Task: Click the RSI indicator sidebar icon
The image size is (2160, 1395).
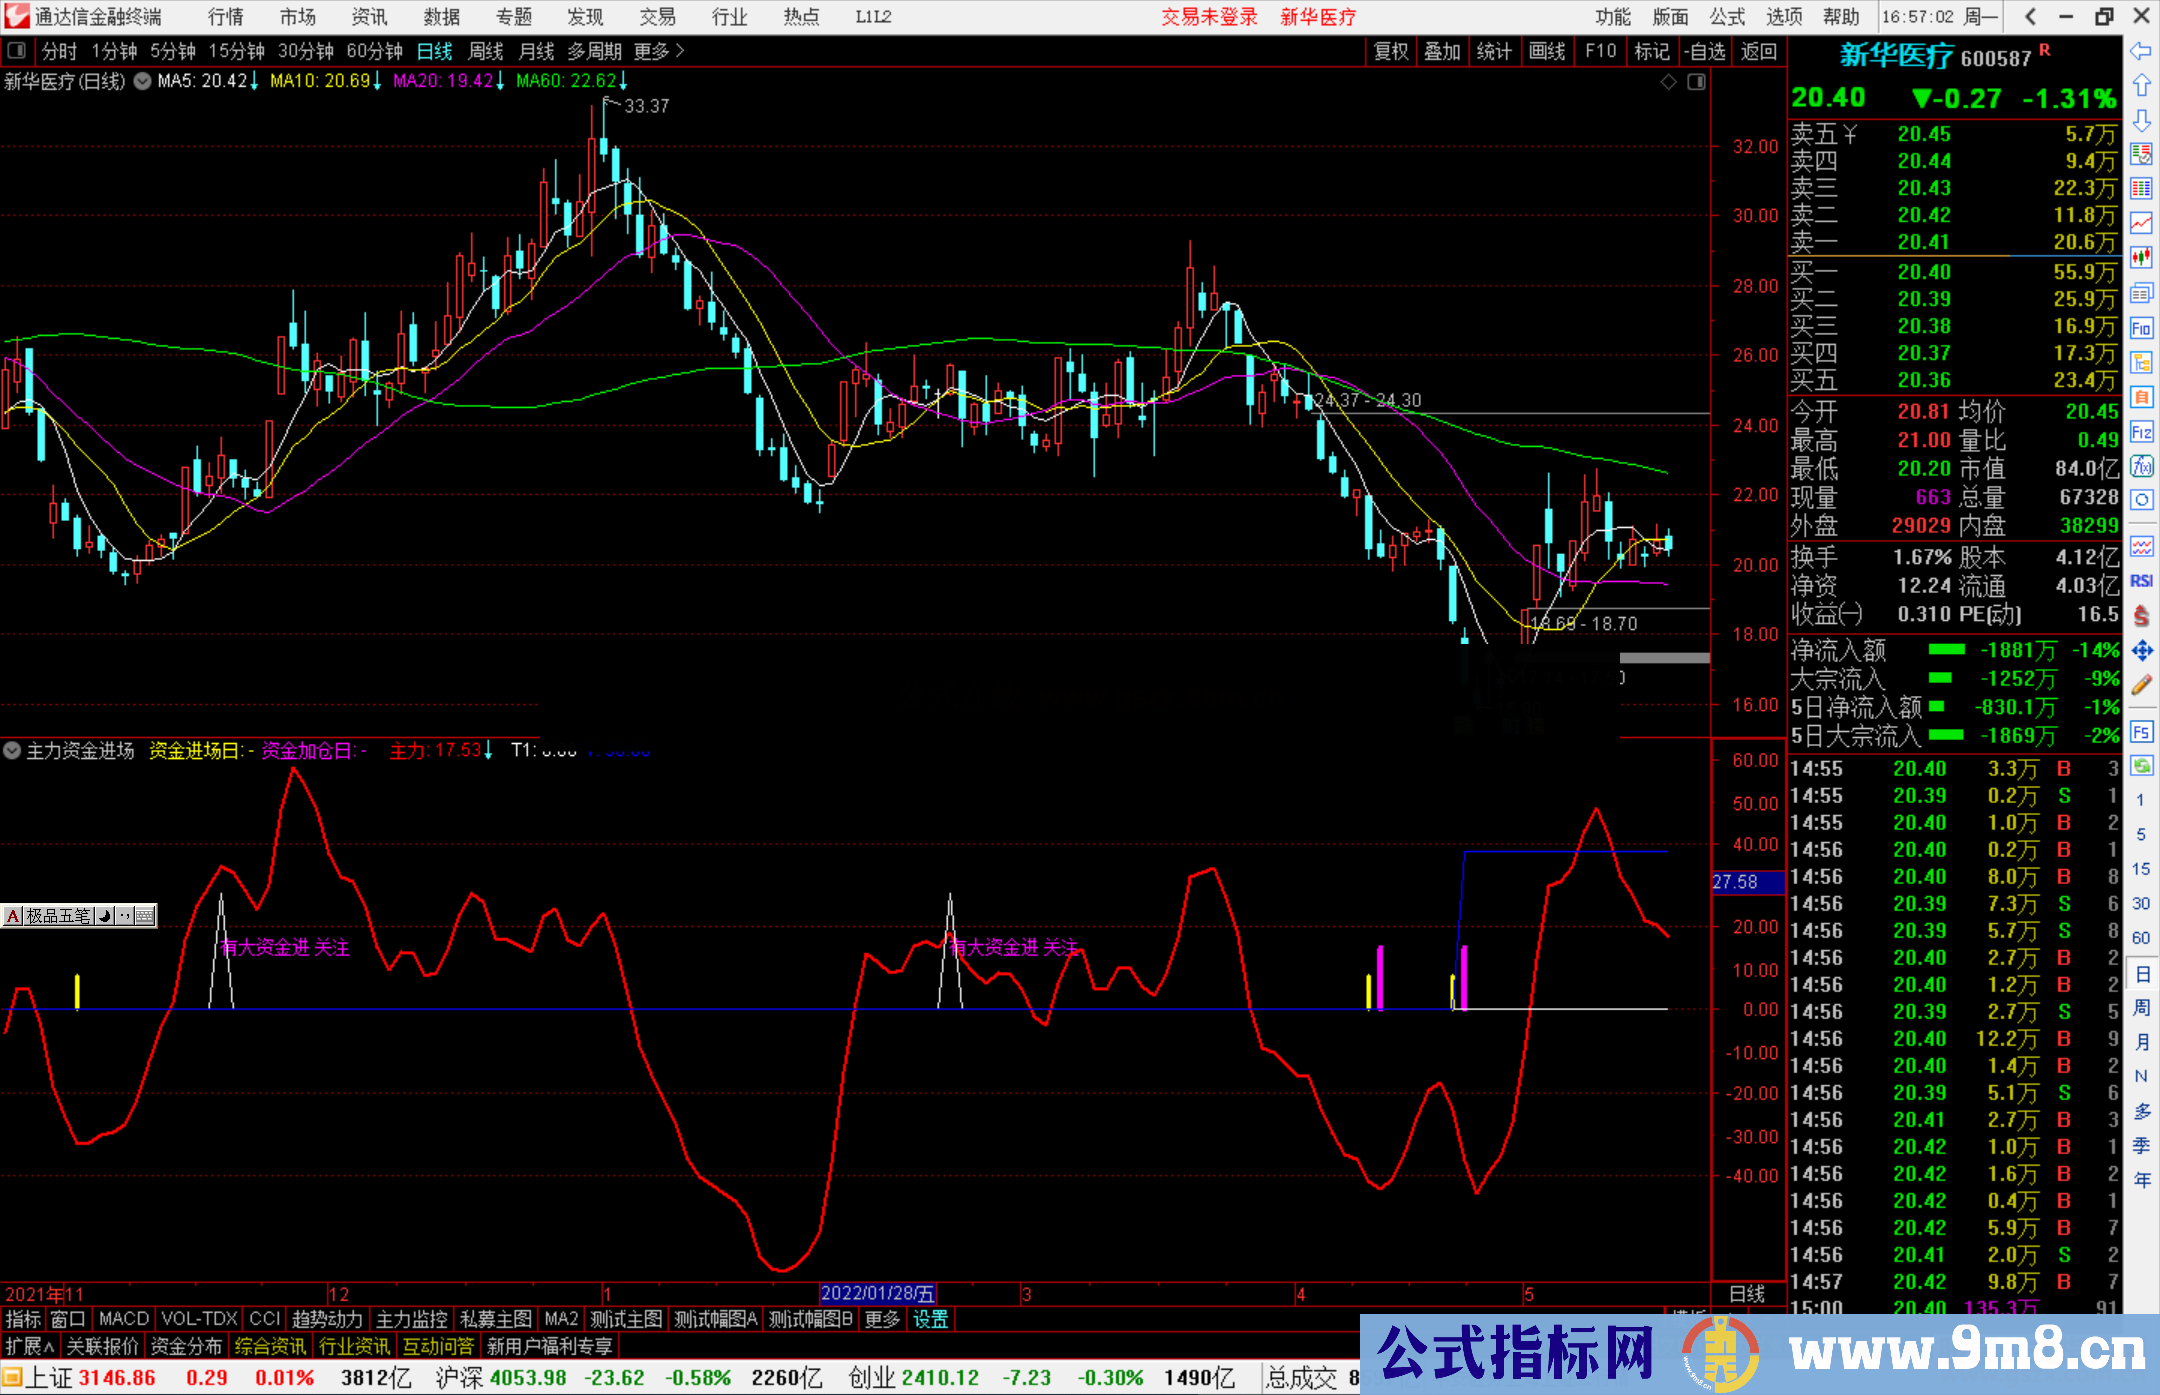Action: 2141,580
